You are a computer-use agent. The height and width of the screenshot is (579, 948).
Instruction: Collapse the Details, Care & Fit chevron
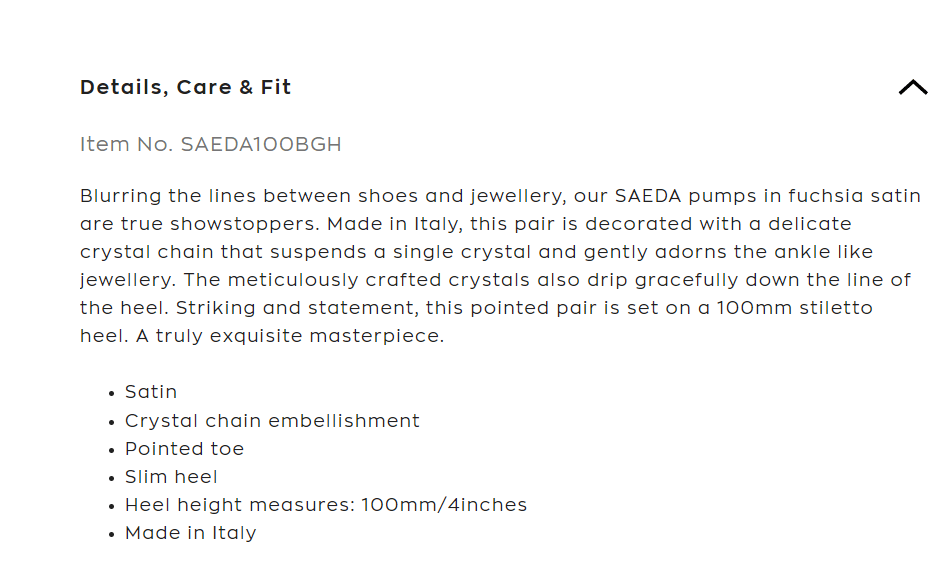click(x=912, y=88)
